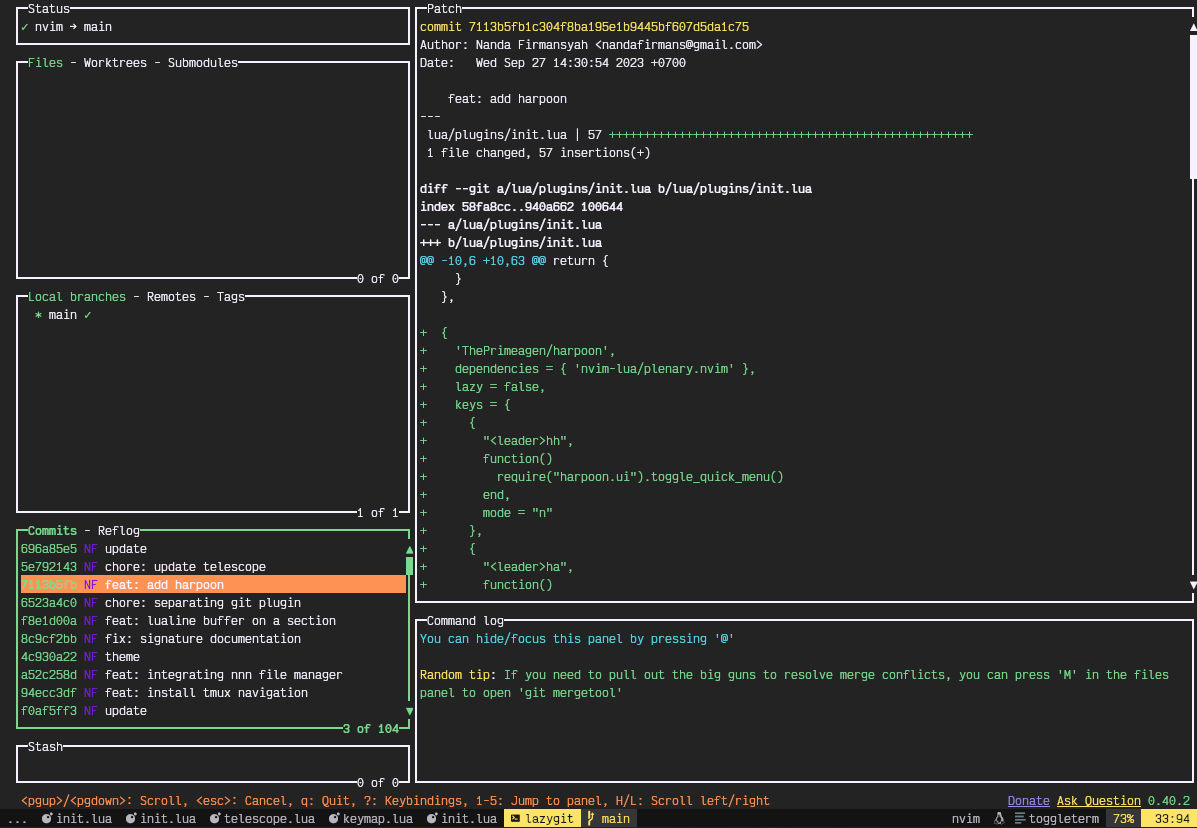
Task: Click the Linux penguin icon in statusline
Action: (1001, 819)
